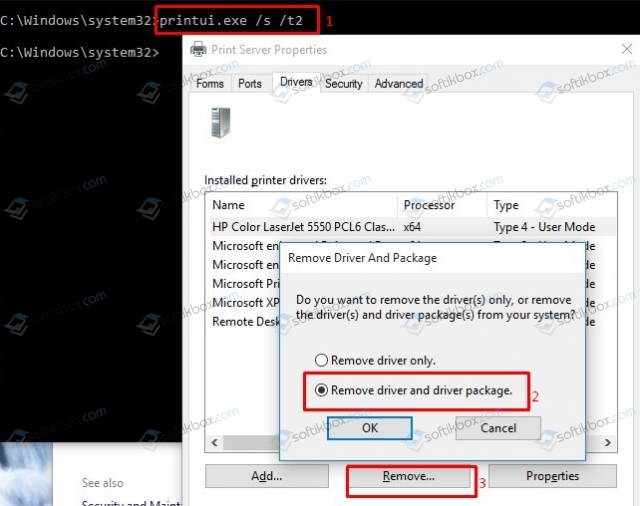This screenshot has height=506, width=640.
Task: Select Remove driver and driver package option
Action: [321, 391]
